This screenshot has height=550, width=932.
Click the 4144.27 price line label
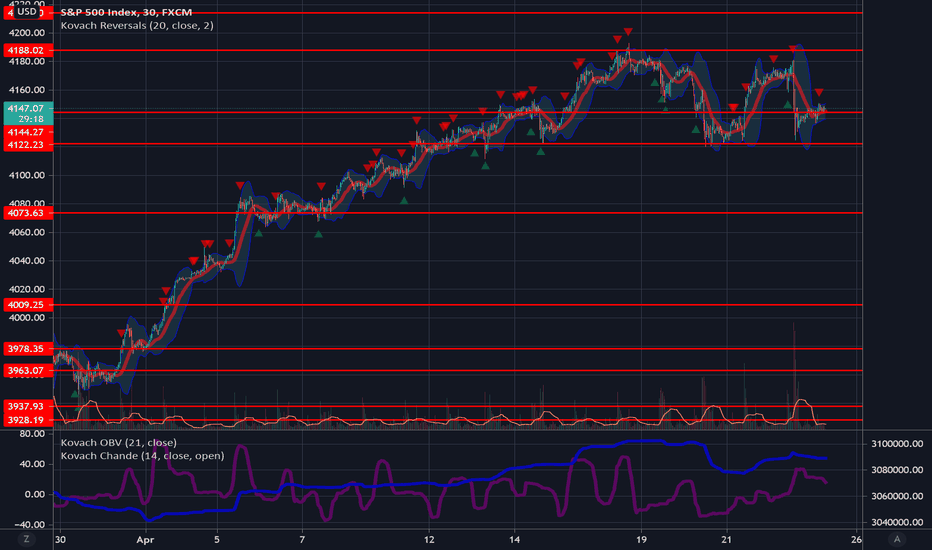point(27,132)
